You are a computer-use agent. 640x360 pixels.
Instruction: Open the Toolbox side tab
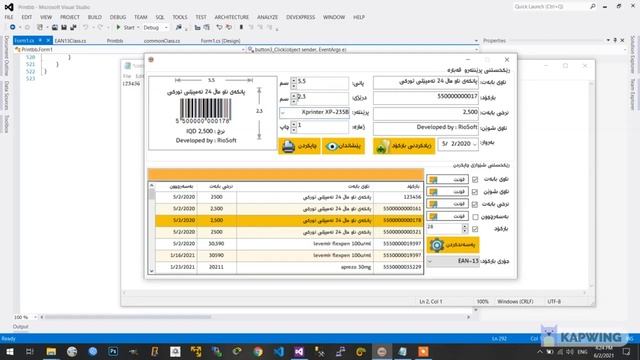coord(6,124)
